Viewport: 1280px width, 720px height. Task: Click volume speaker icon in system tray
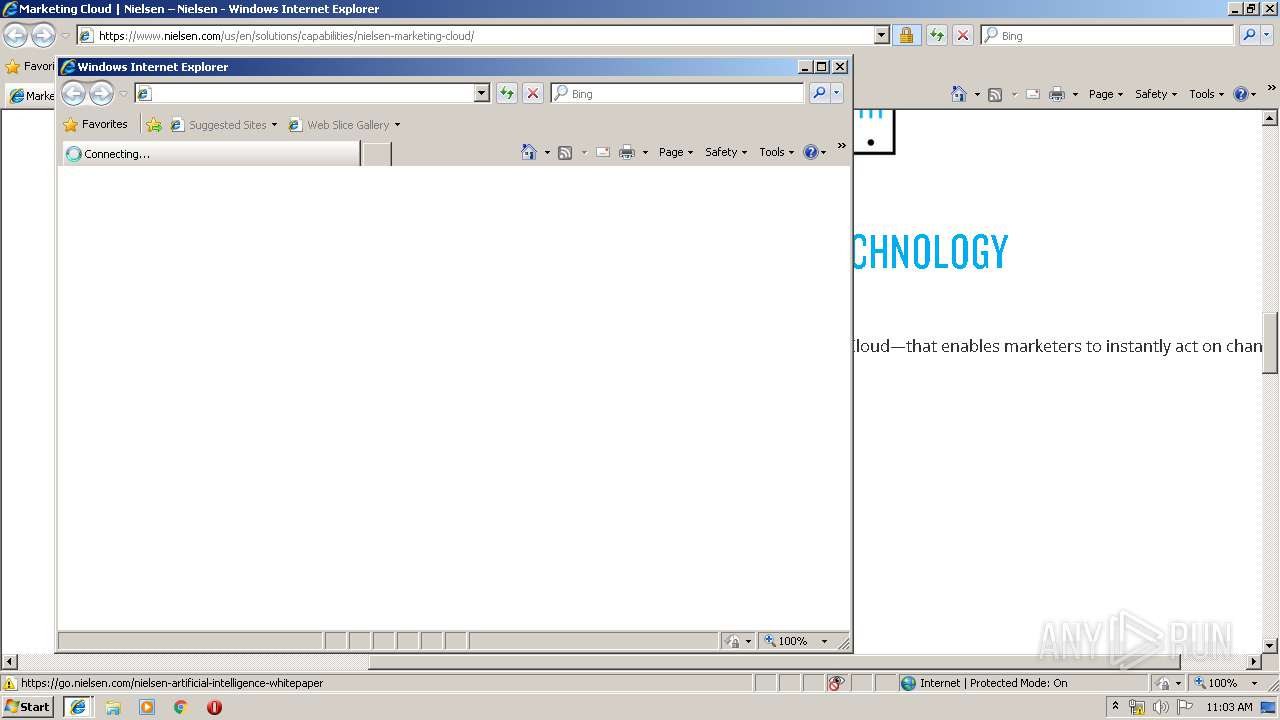pos(1160,707)
